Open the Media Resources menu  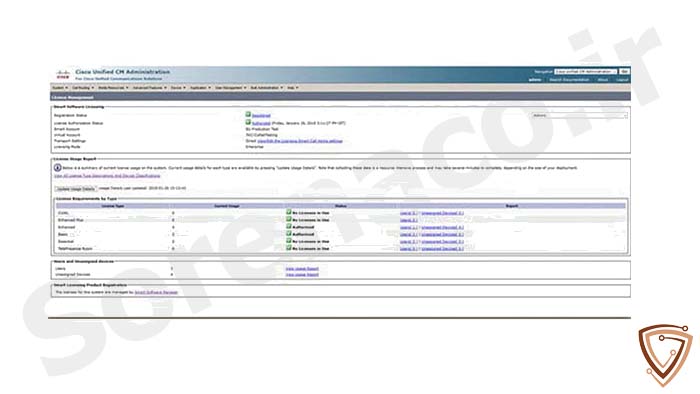(x=113, y=88)
